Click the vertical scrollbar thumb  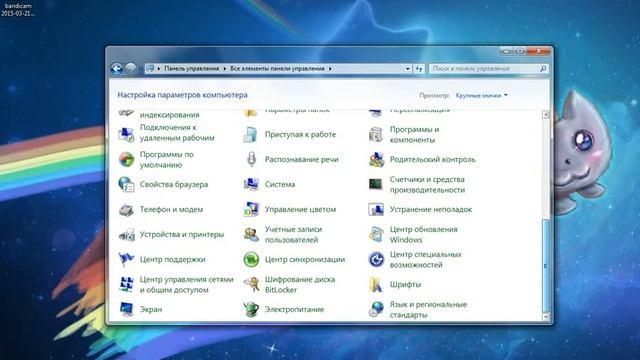[x=546, y=265]
